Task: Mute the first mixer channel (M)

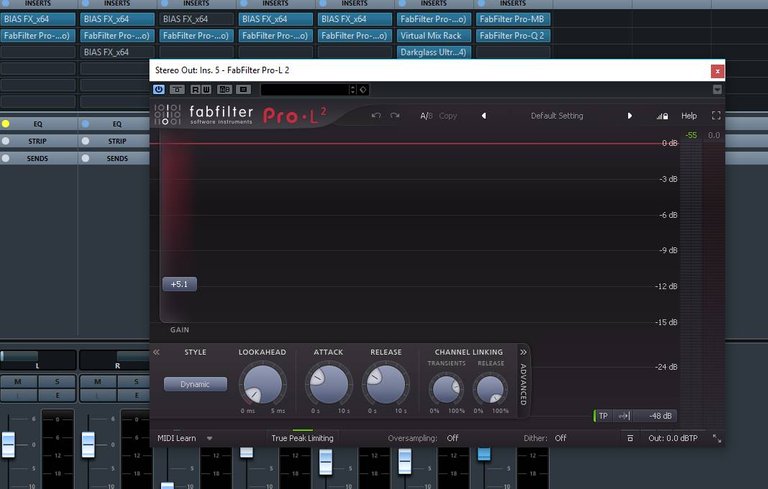Action: click(x=18, y=381)
